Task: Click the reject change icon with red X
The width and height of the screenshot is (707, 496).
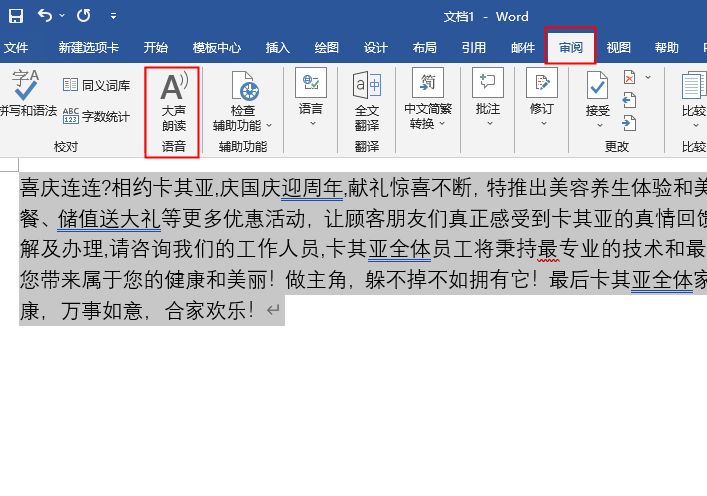Action: 629,77
